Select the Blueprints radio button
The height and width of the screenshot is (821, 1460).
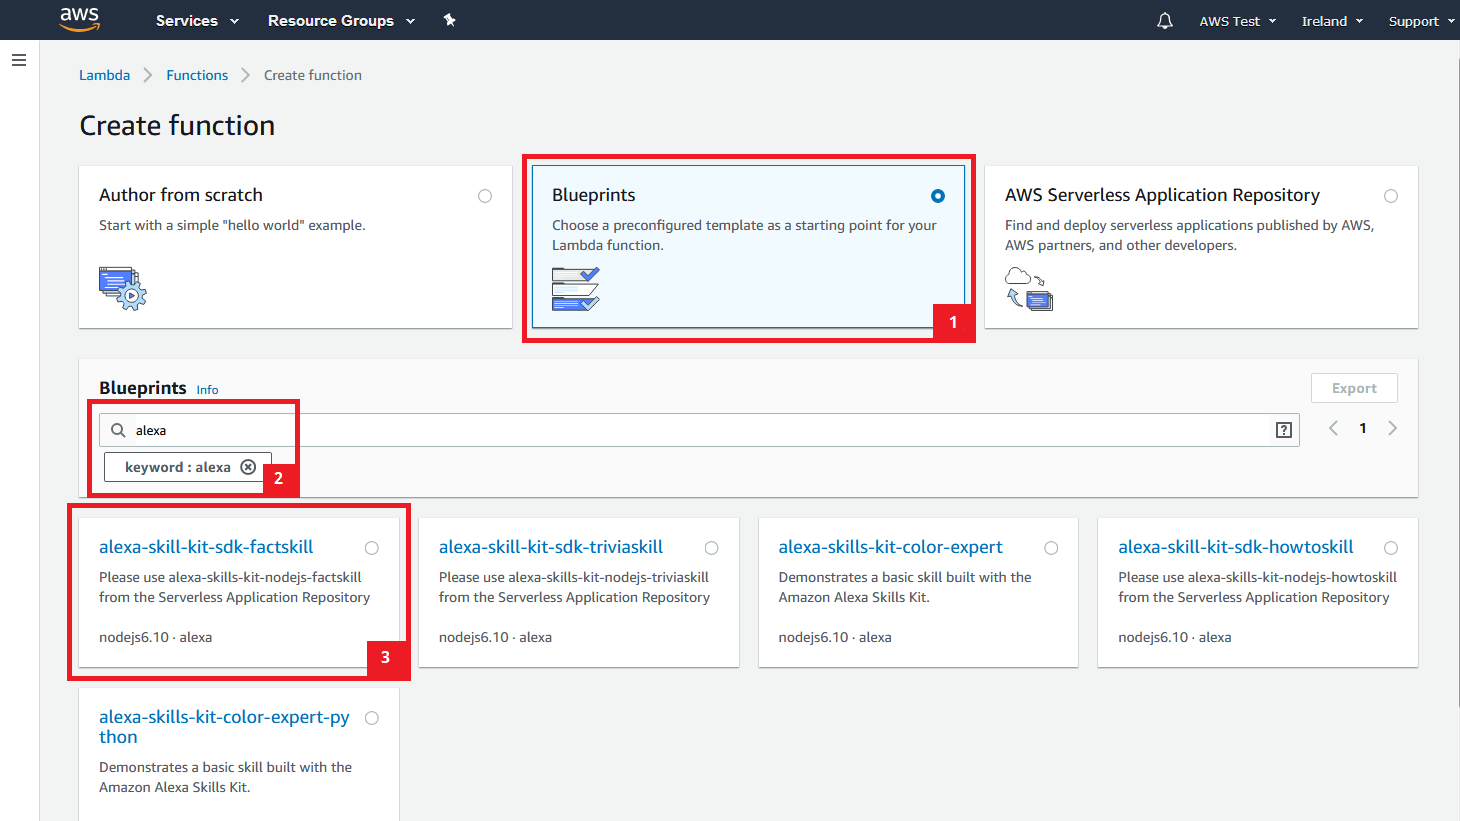(938, 196)
